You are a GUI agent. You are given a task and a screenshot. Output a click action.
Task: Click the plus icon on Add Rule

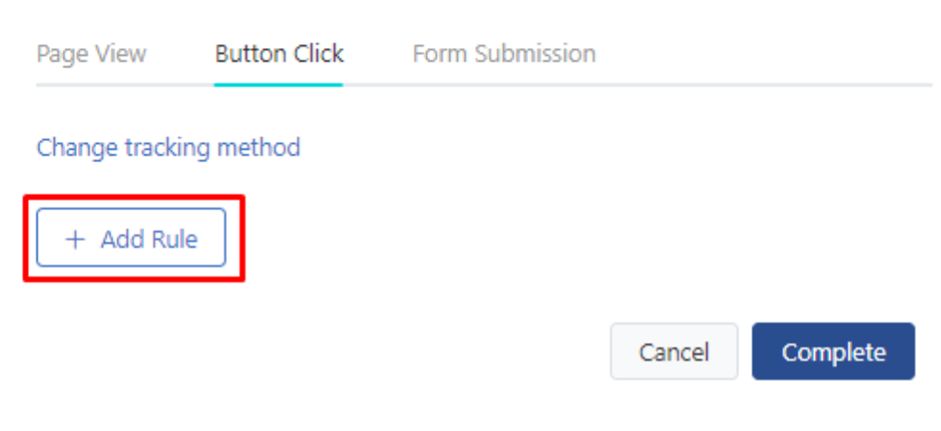[75, 239]
